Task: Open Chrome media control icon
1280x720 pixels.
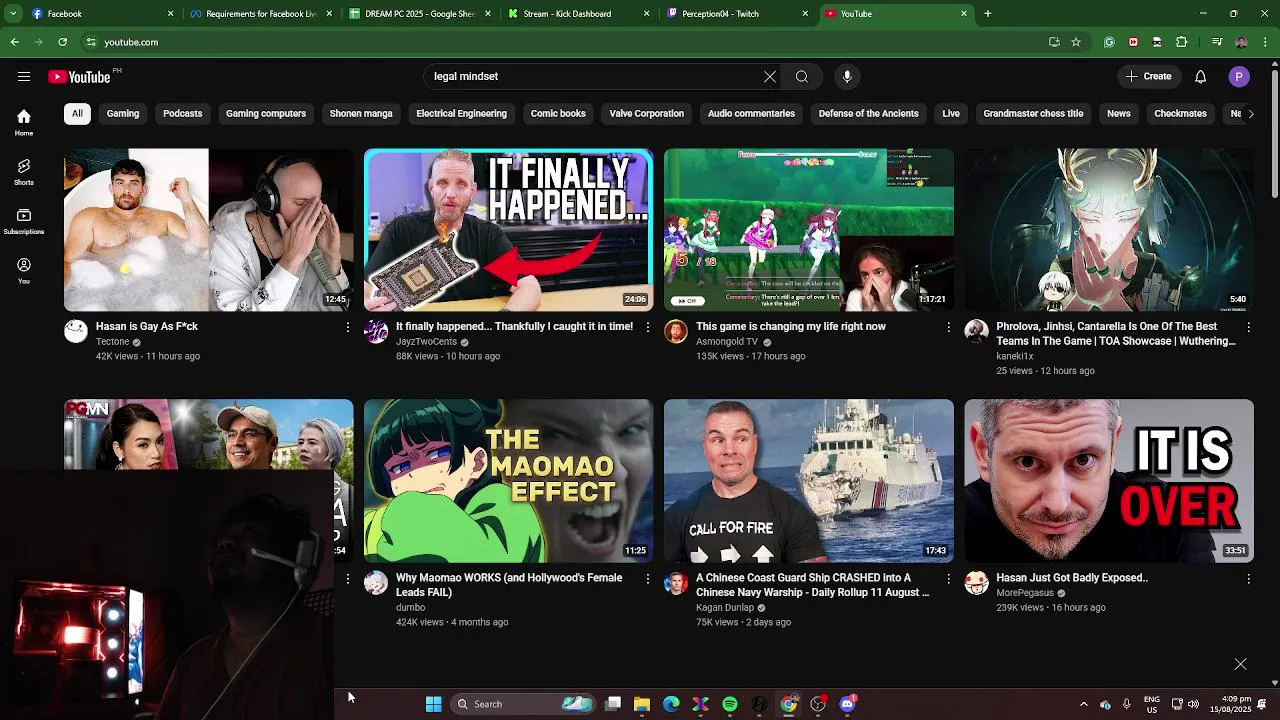Action: pyautogui.click(x=1216, y=42)
